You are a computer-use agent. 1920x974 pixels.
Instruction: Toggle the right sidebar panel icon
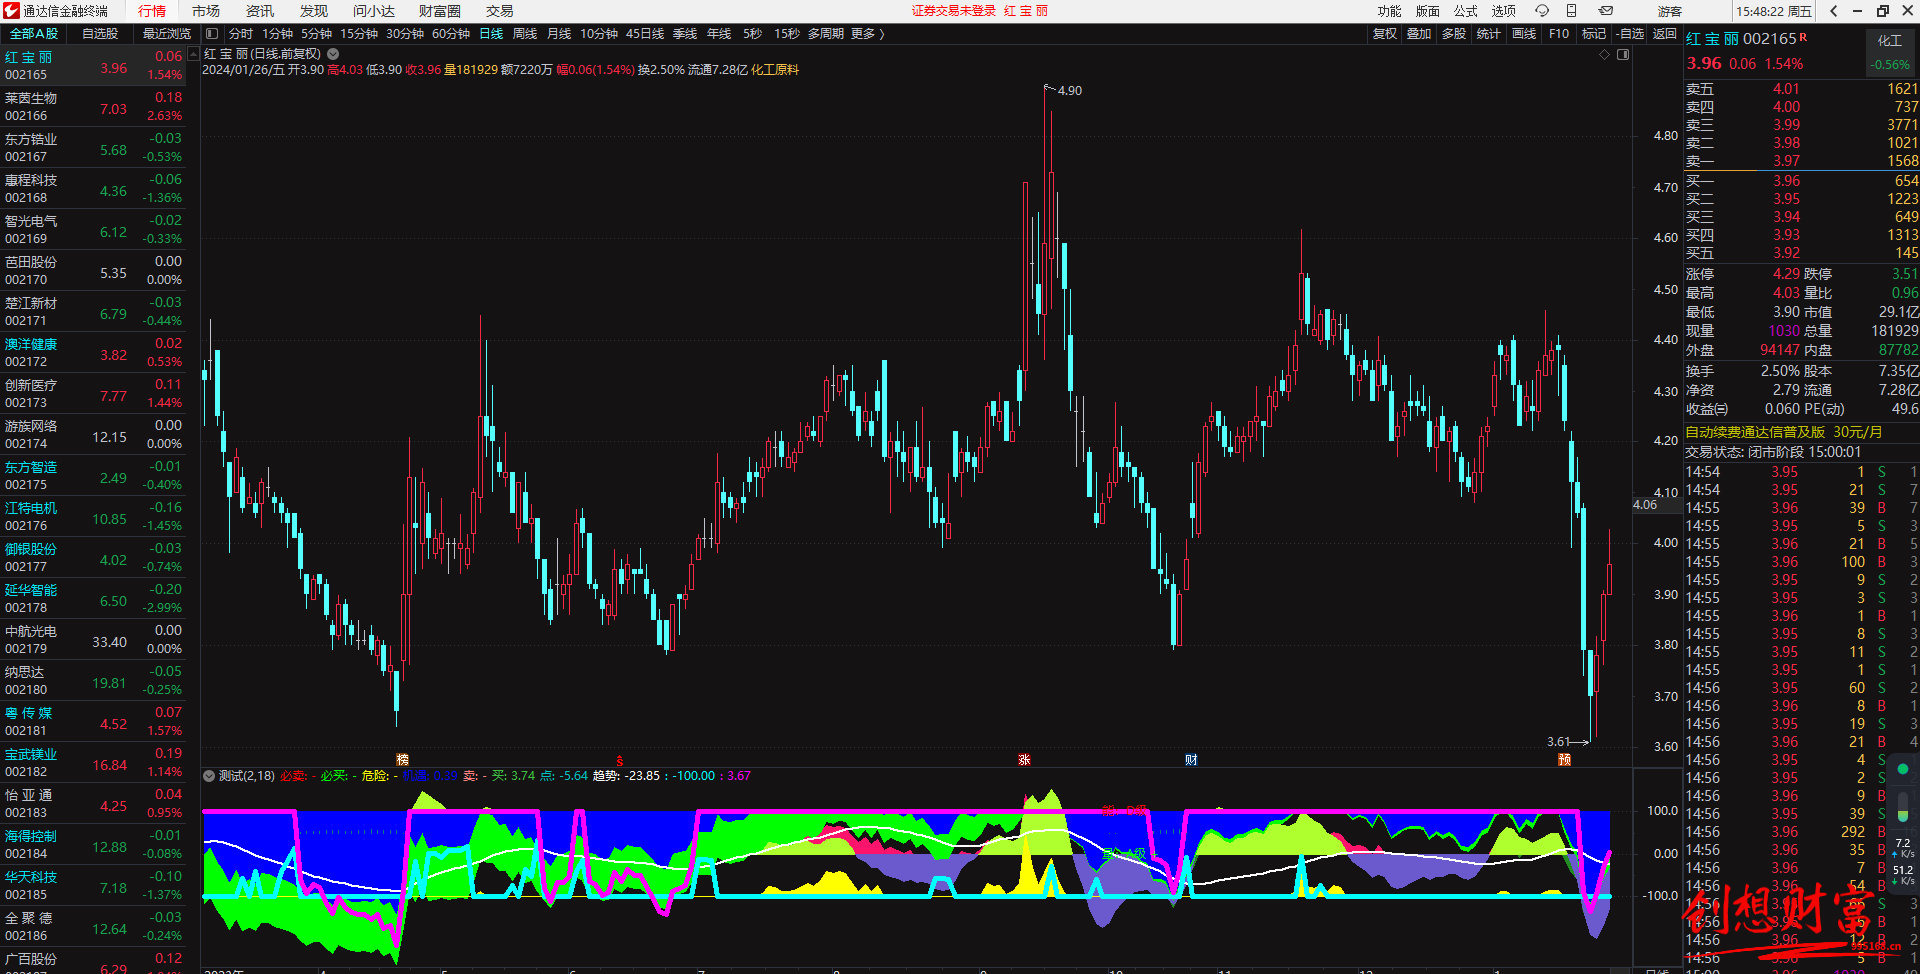point(1623,54)
